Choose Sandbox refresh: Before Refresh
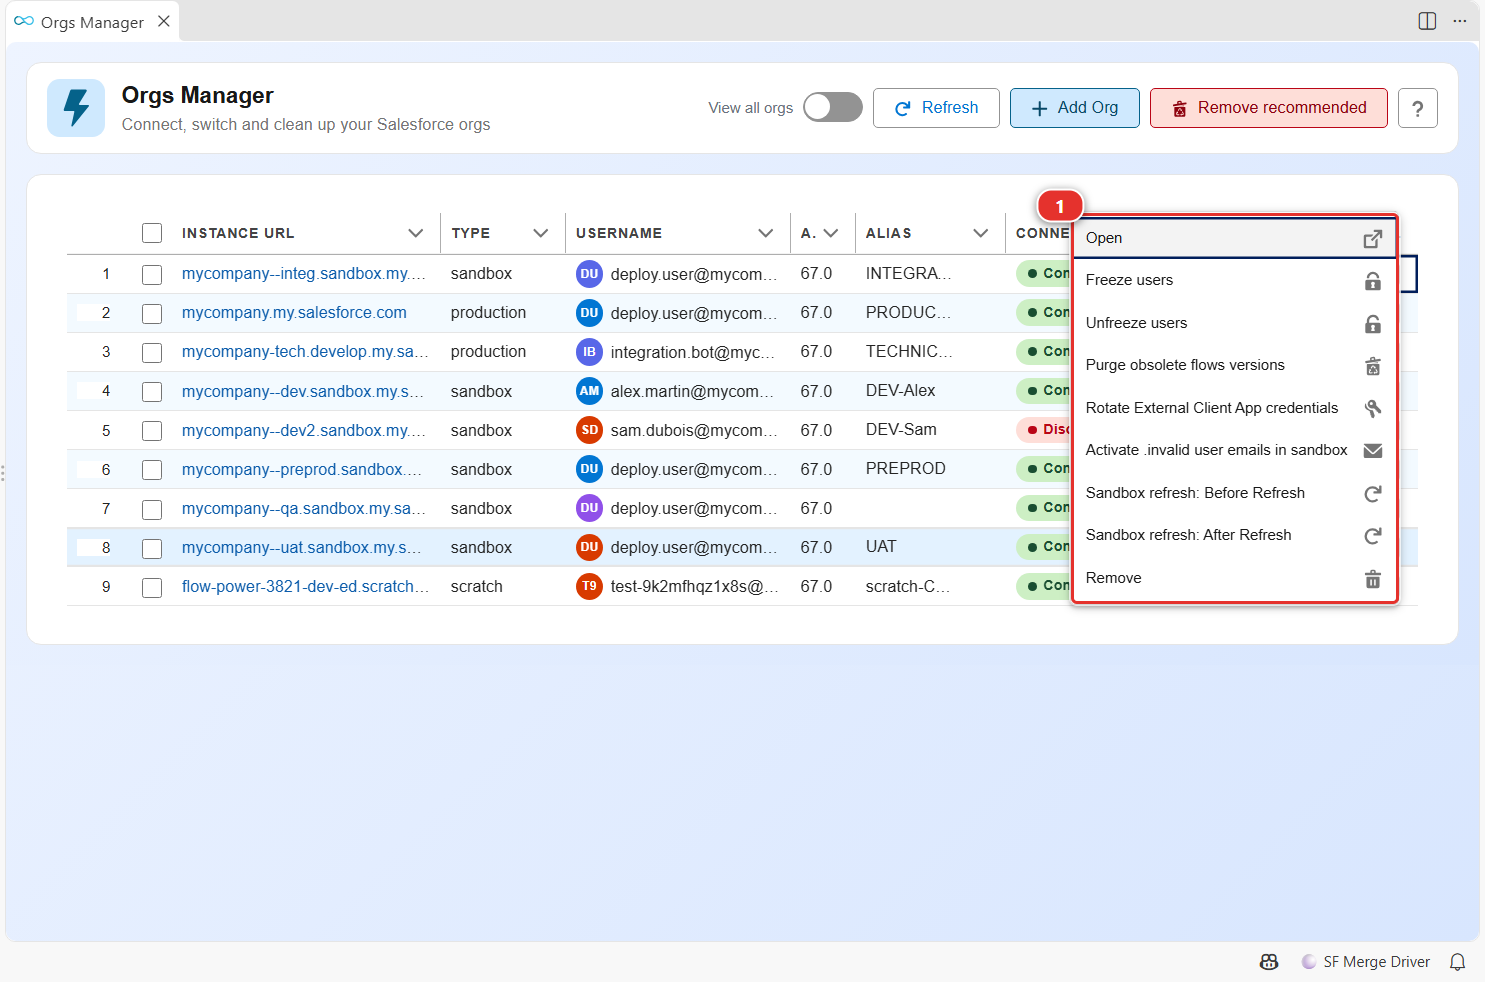This screenshot has height=982, width=1485. 1234,493
